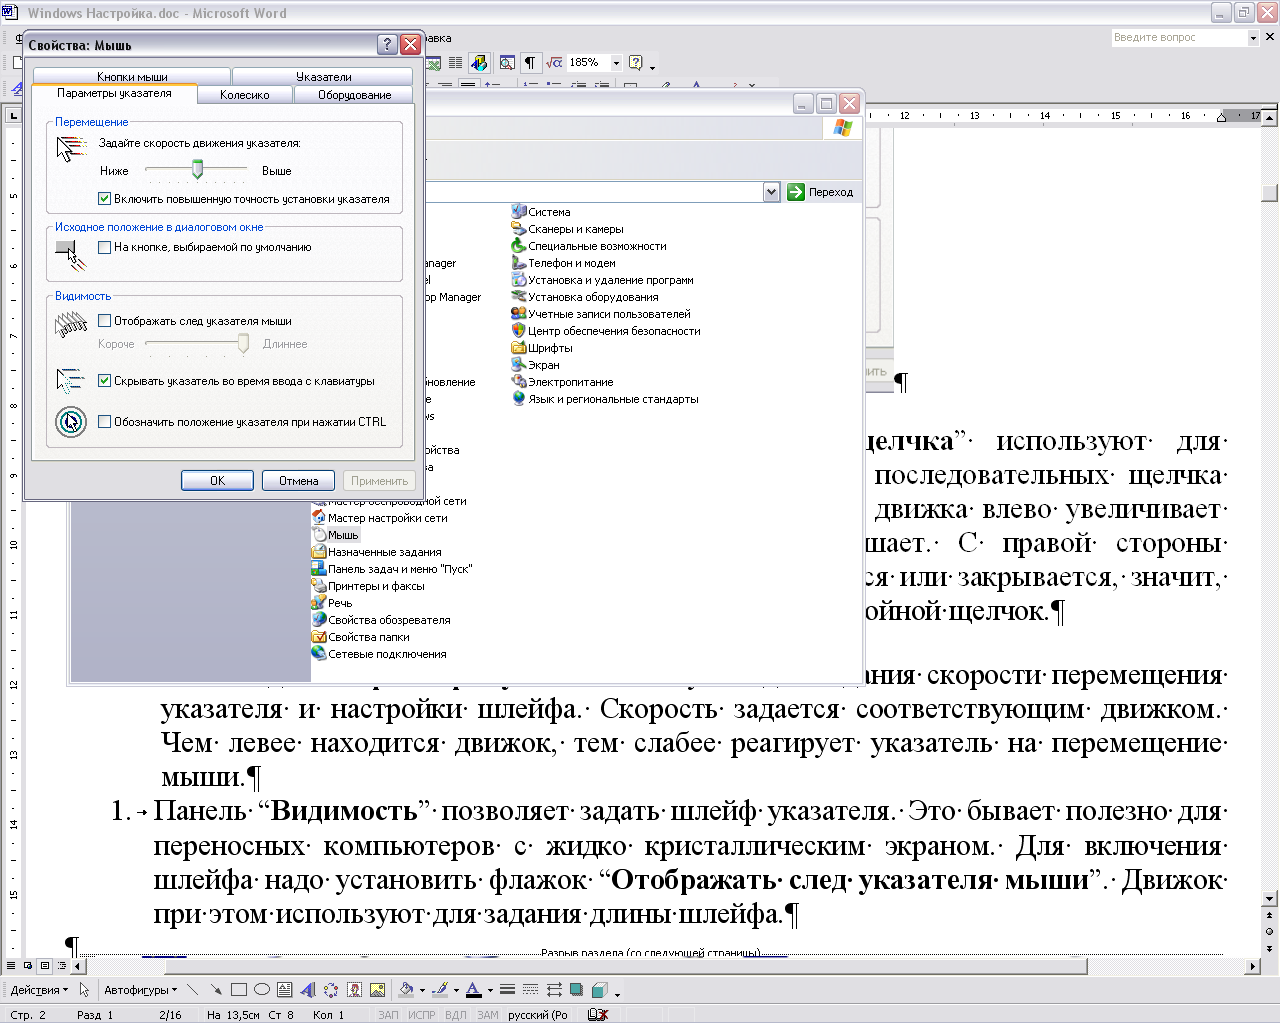Click the Word Help question mark icon
1280x1024 pixels.
pos(636,63)
